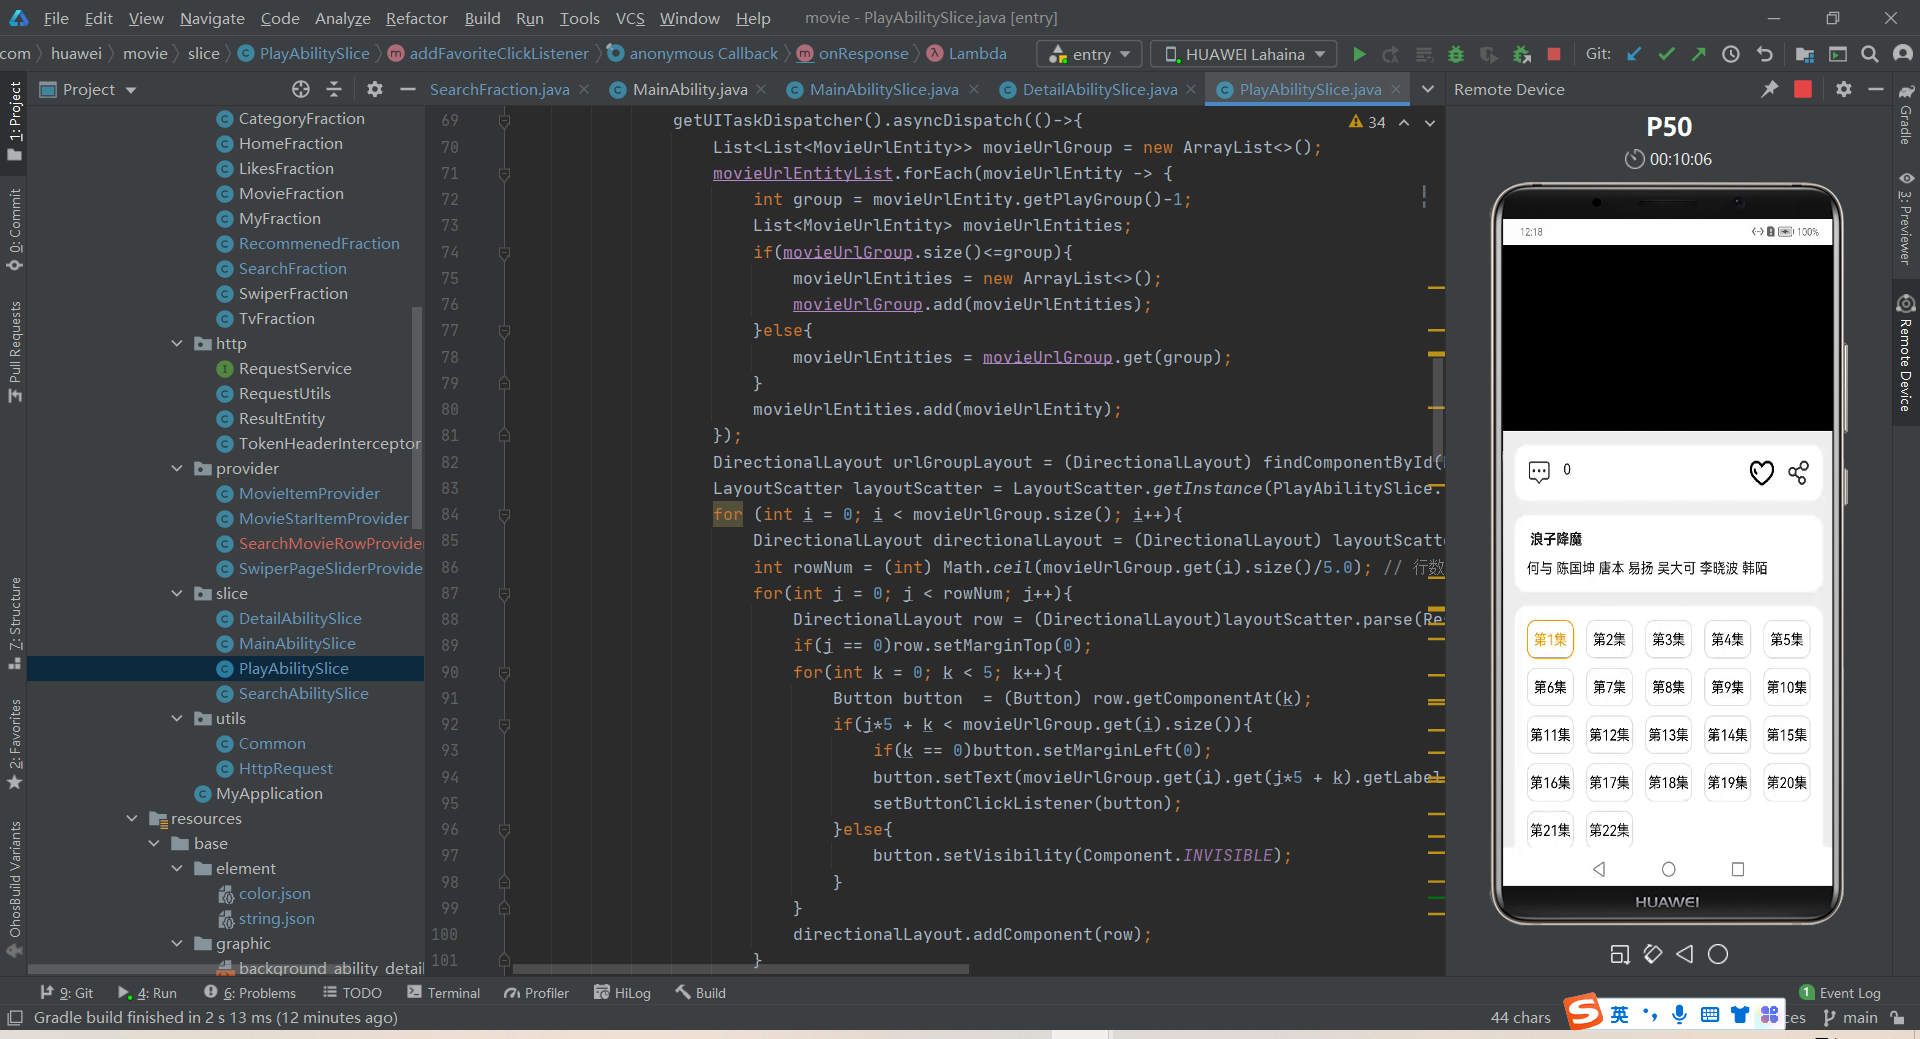
Task: Click the screenshot icon below the phone preview
Action: [x=1620, y=954]
